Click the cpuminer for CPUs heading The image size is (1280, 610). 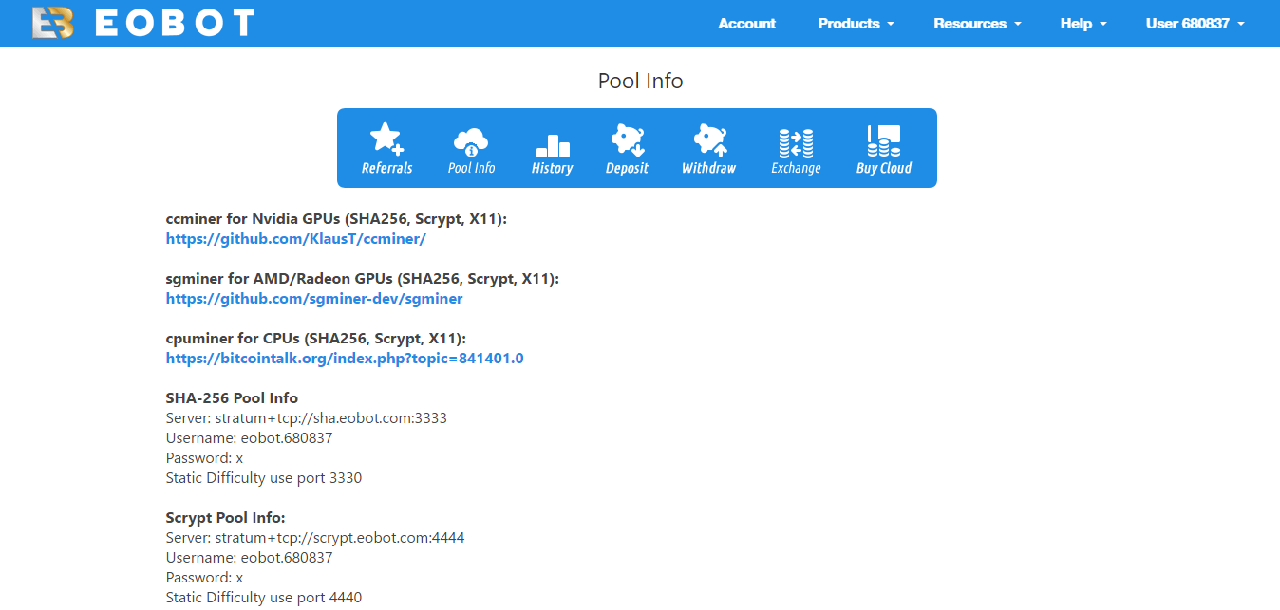(316, 339)
